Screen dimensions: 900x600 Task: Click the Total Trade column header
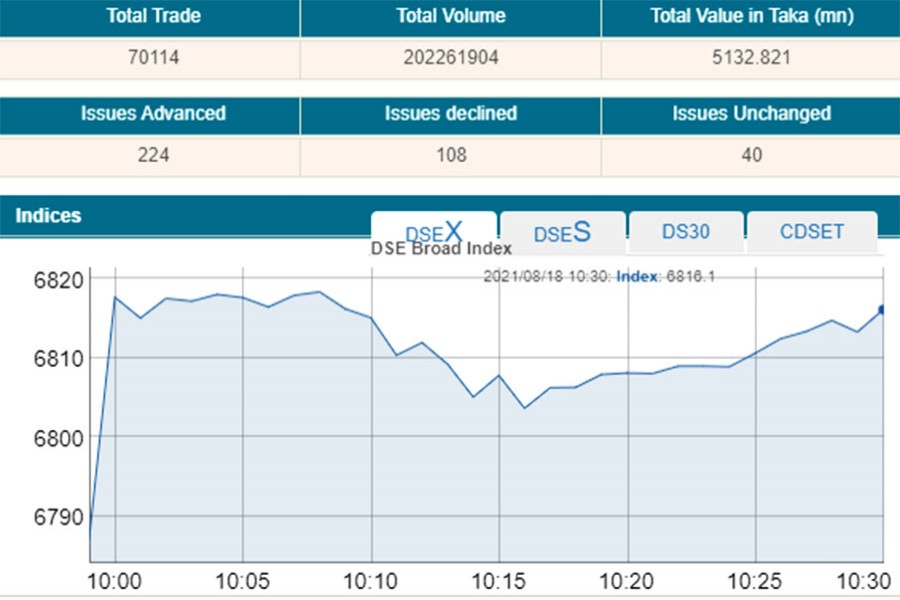pos(150,17)
